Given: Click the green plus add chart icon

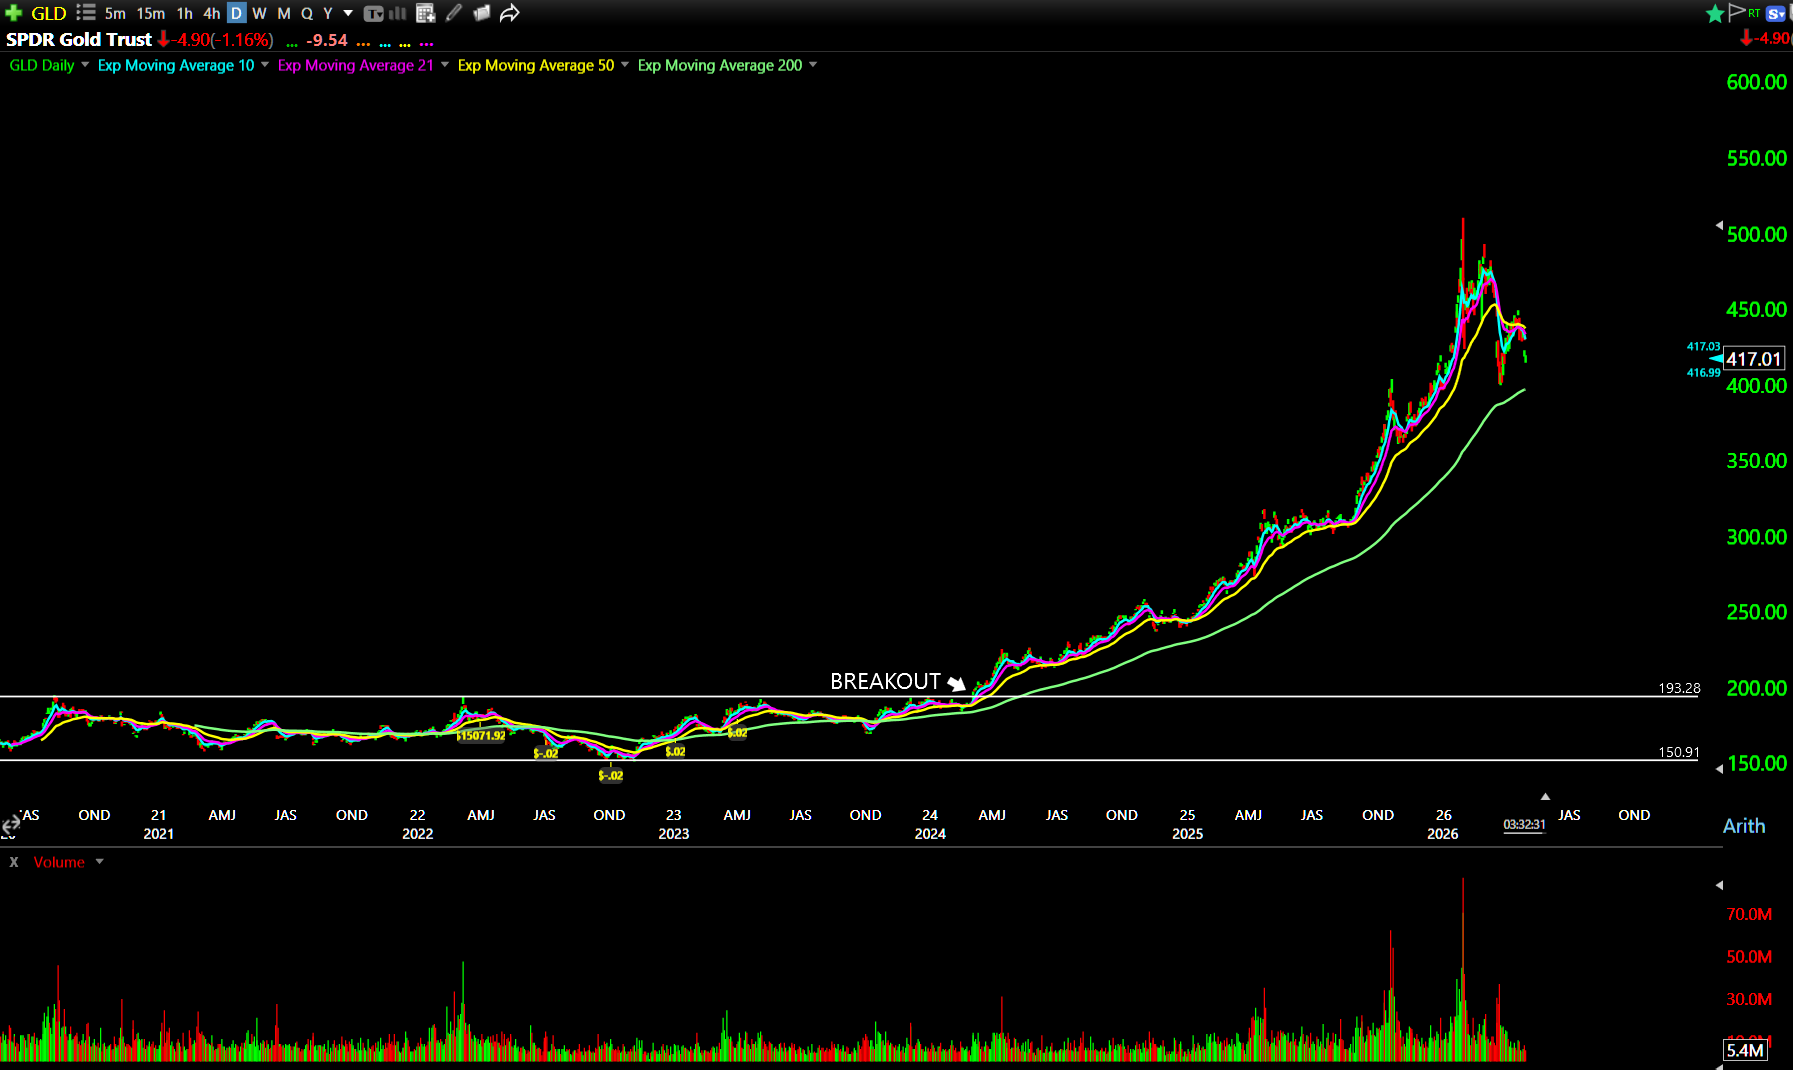Looking at the screenshot, I should (x=14, y=13).
